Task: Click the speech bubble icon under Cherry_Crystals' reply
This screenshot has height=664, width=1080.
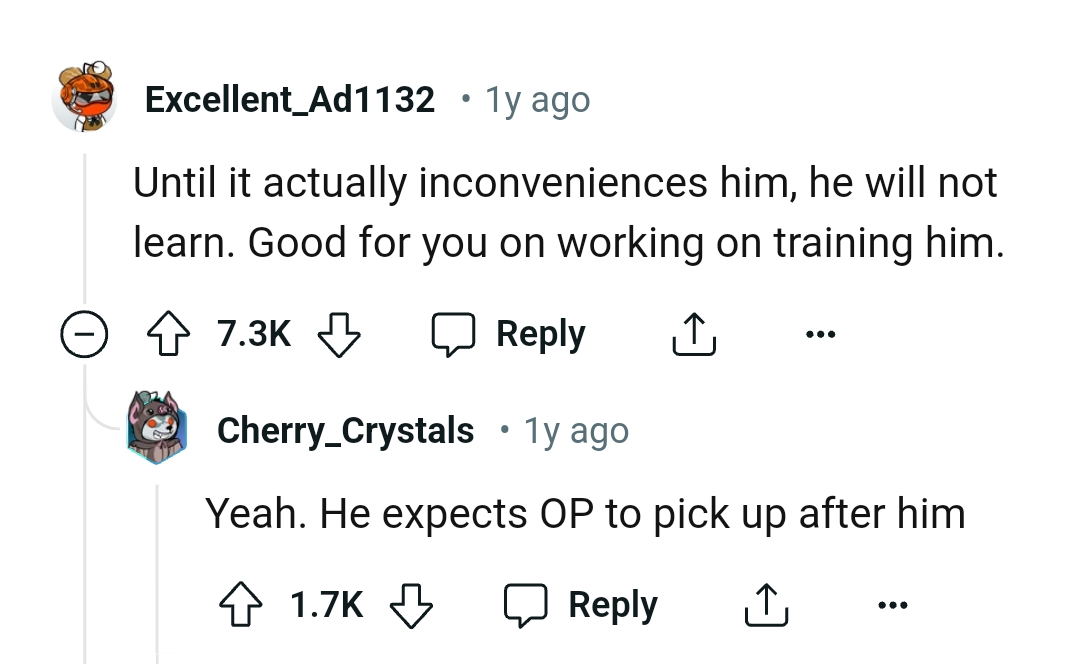Action: tap(525, 605)
